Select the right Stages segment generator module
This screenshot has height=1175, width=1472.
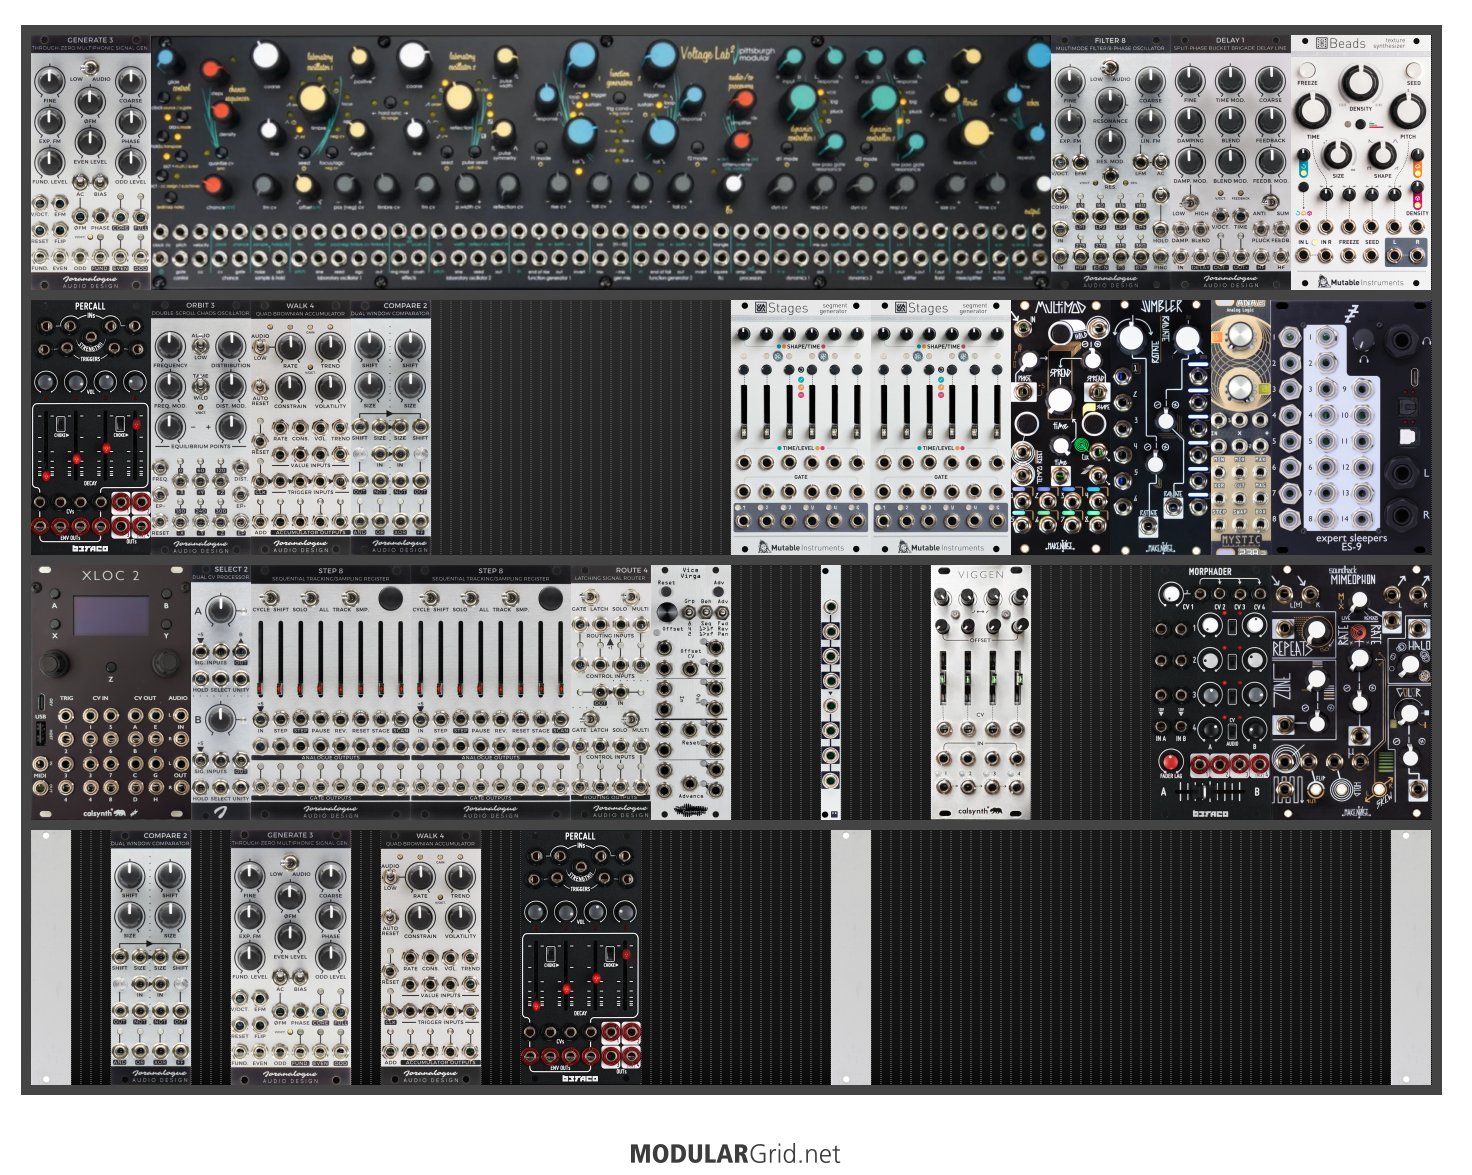[941, 427]
